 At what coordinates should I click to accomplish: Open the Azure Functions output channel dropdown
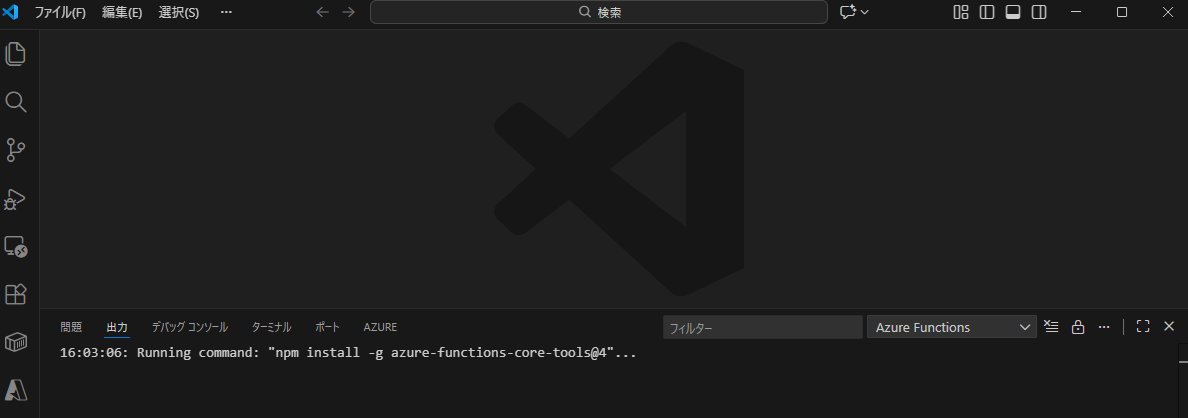click(951, 327)
